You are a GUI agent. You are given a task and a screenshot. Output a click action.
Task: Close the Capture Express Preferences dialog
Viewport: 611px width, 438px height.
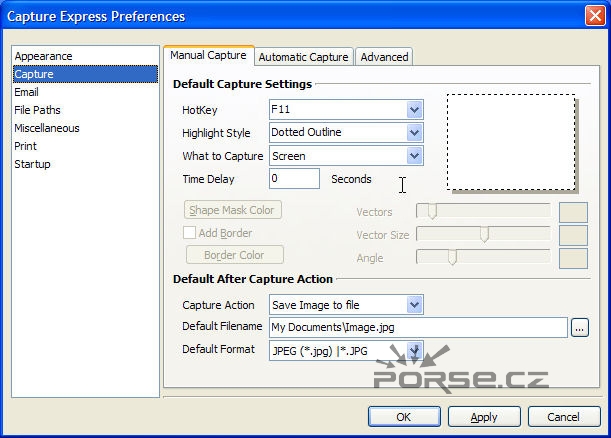click(594, 15)
